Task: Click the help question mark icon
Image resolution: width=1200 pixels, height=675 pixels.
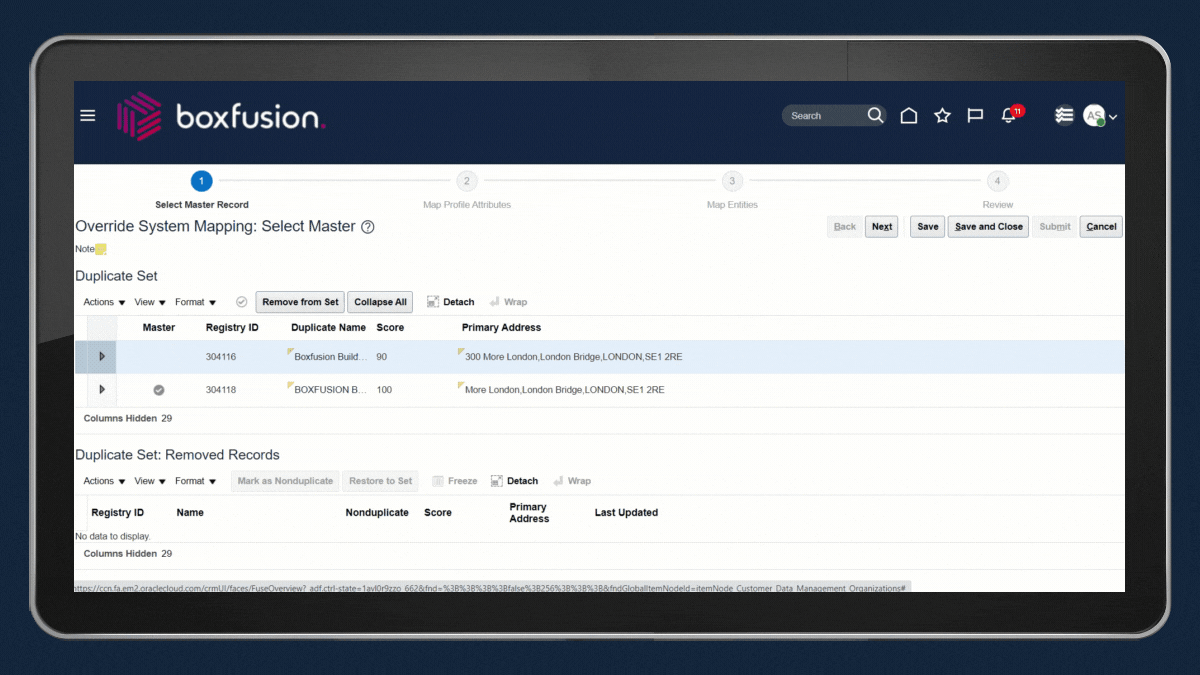Action: (368, 227)
